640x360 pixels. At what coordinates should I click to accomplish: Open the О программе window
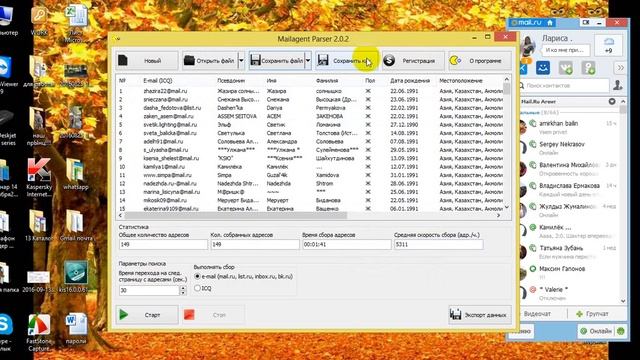click(480, 60)
